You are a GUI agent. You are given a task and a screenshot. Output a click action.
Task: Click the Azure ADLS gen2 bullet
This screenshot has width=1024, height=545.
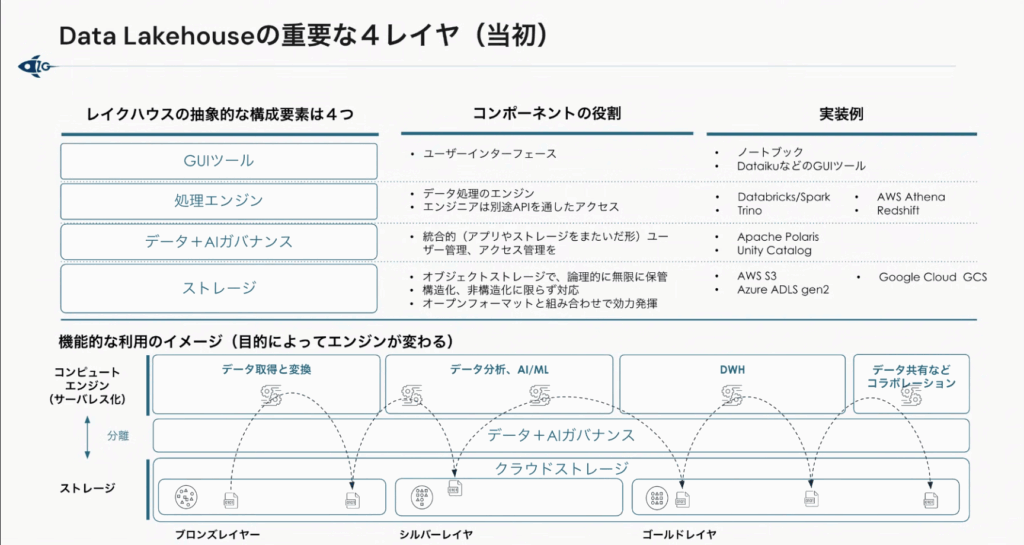click(783, 290)
